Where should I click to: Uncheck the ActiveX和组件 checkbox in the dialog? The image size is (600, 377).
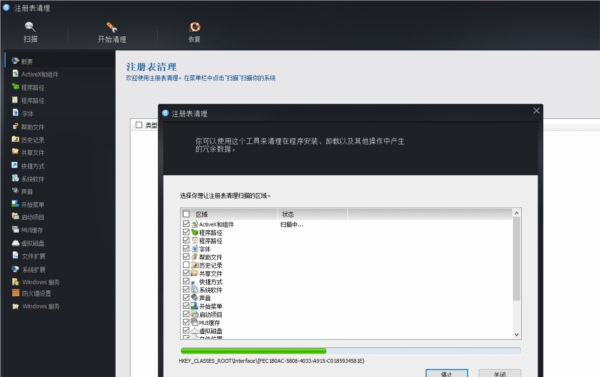(x=186, y=224)
